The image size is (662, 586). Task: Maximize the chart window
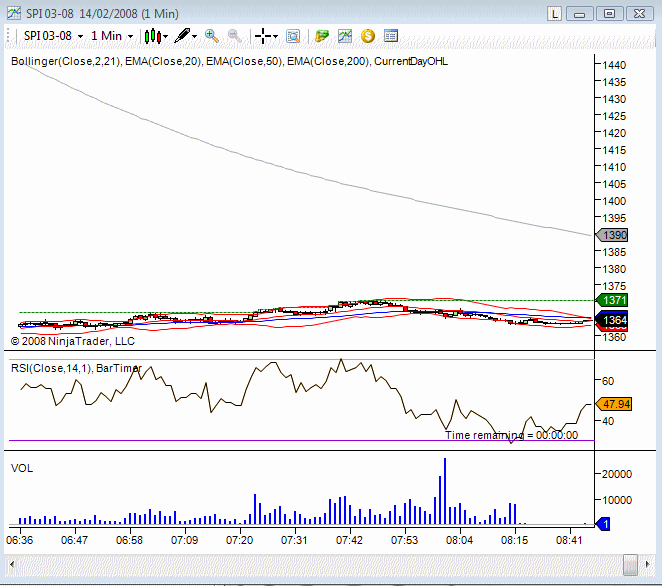[609, 14]
